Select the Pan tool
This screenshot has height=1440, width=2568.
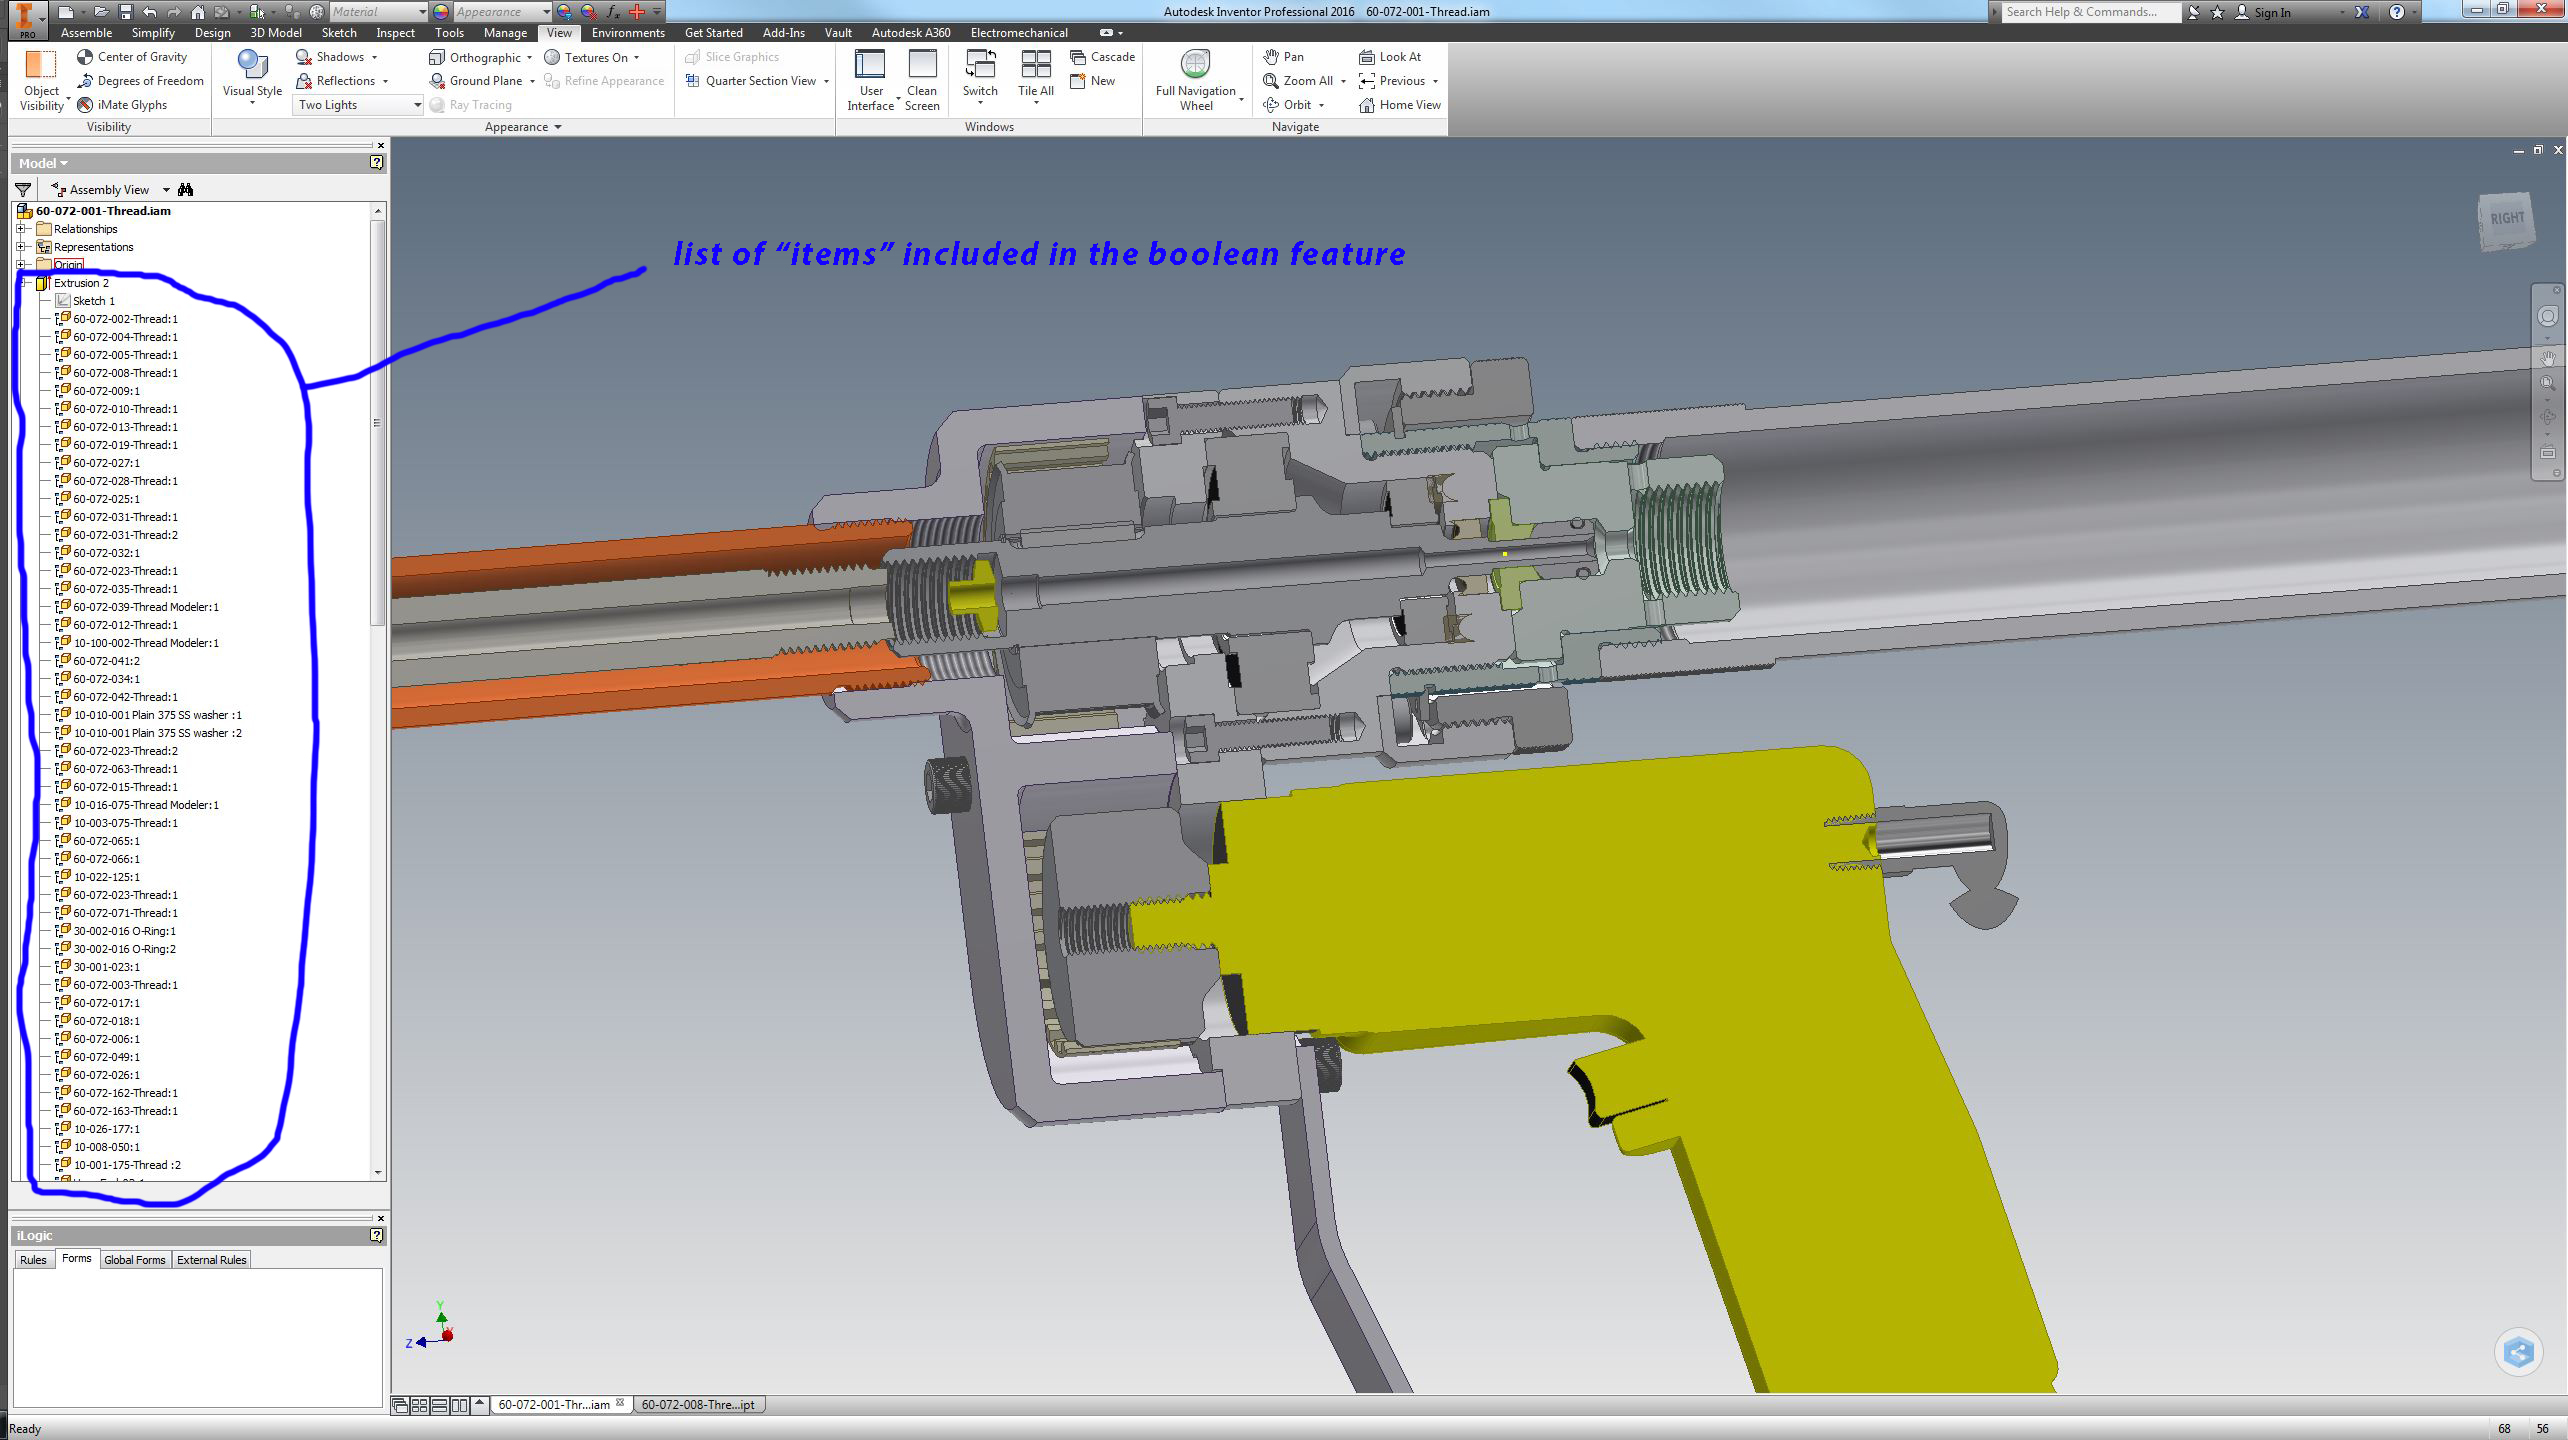[x=1283, y=57]
